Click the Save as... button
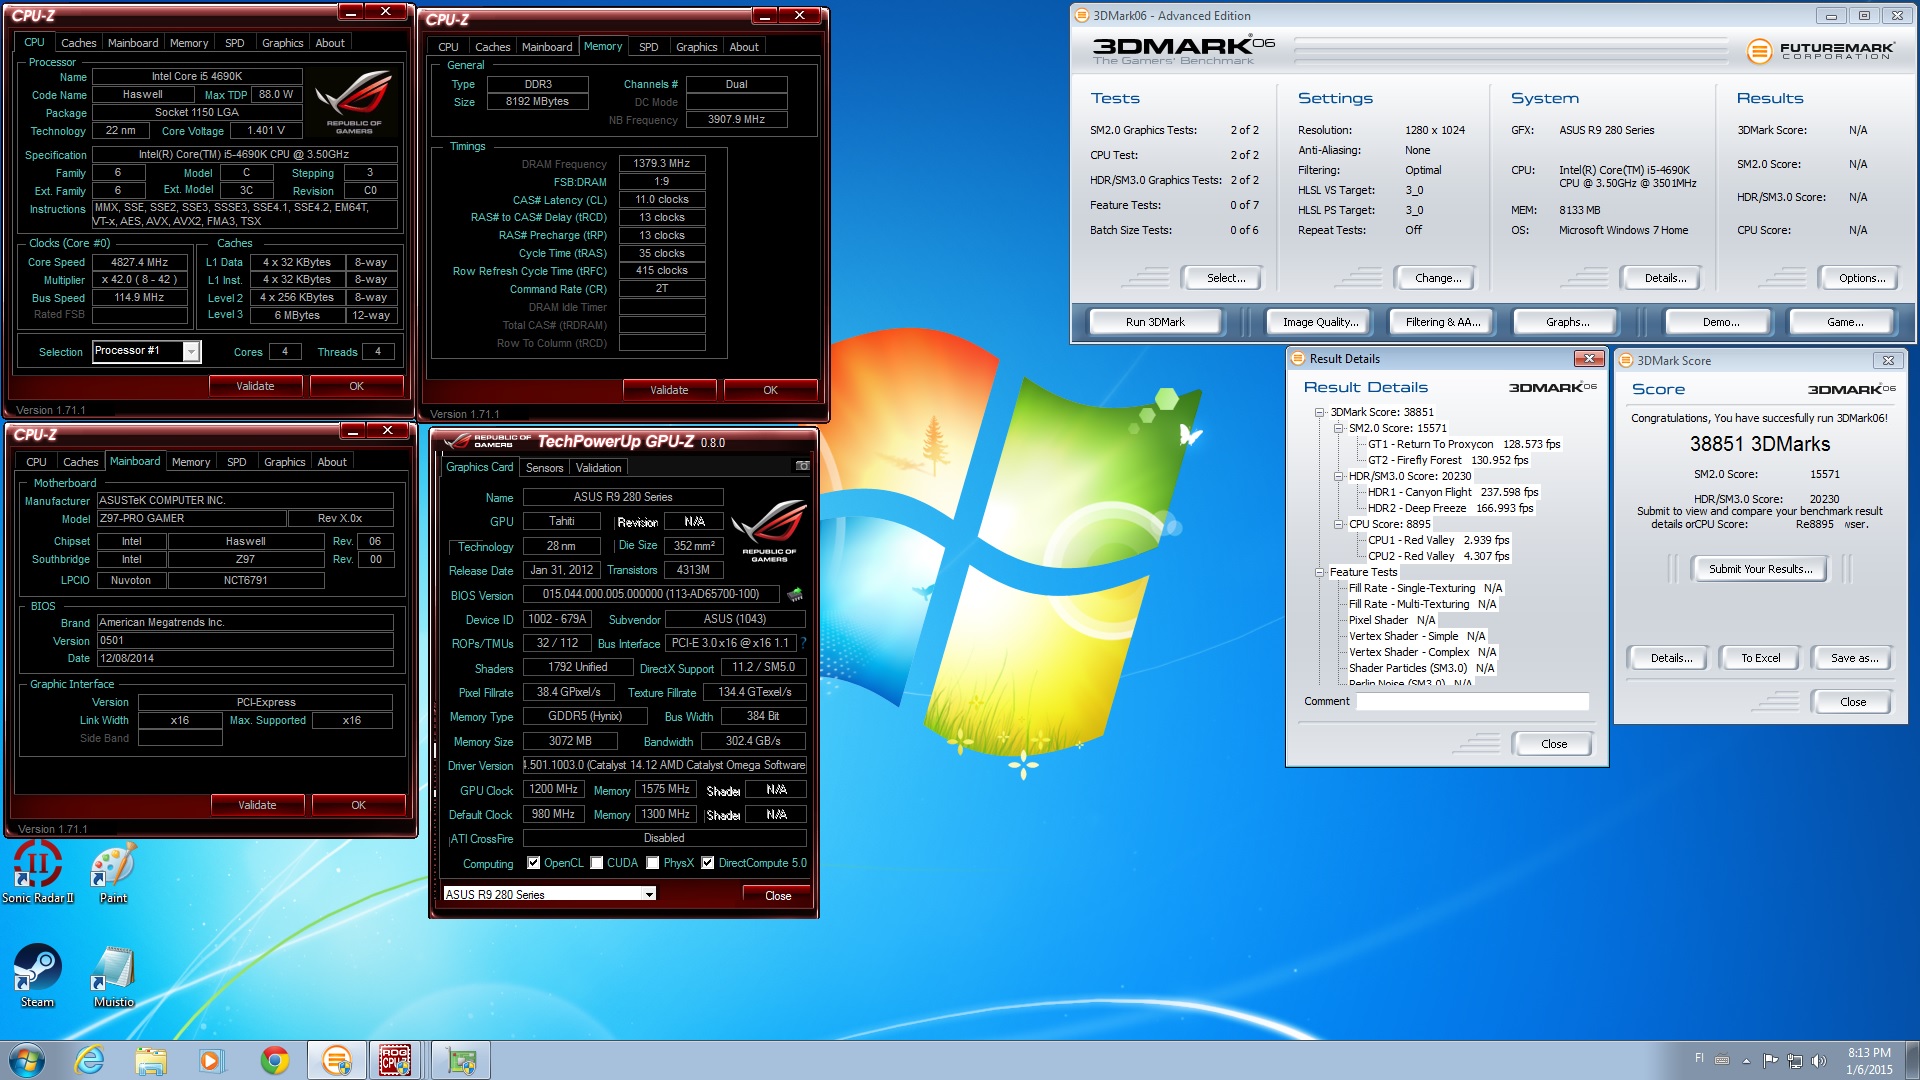Screen dimensions: 1920x1080 tap(1854, 658)
